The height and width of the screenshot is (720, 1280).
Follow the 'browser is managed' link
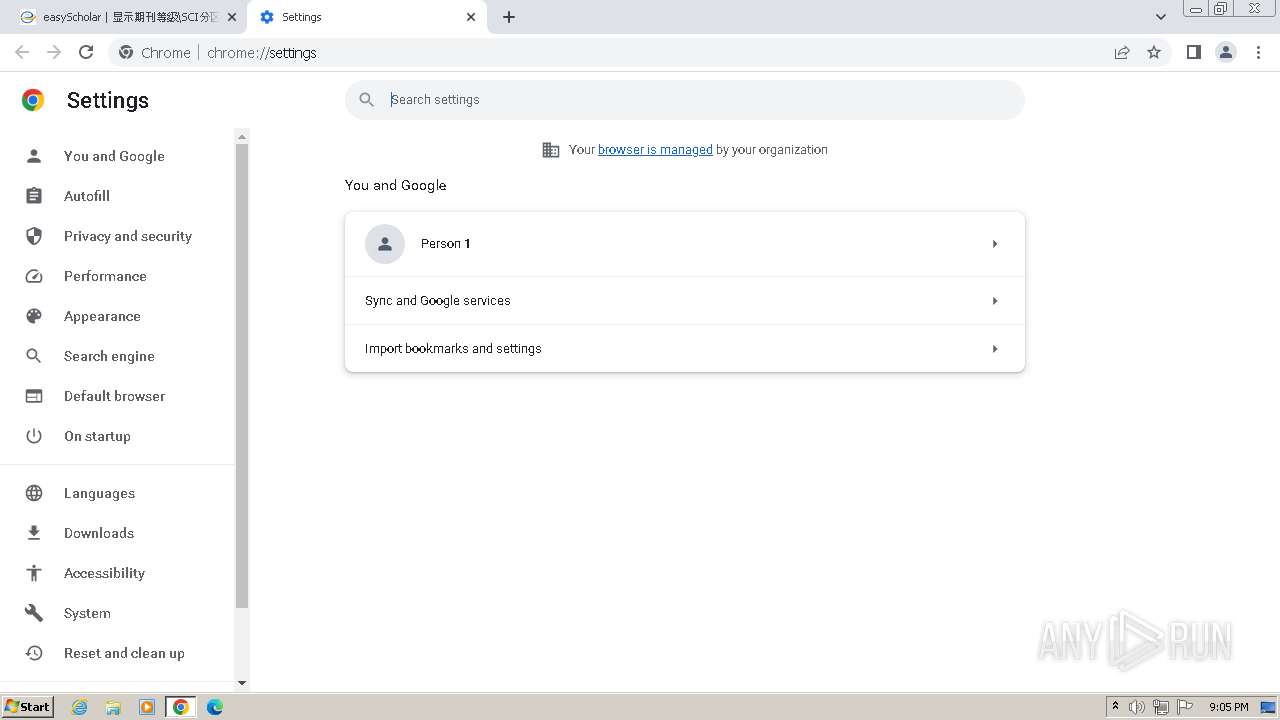(x=655, y=150)
